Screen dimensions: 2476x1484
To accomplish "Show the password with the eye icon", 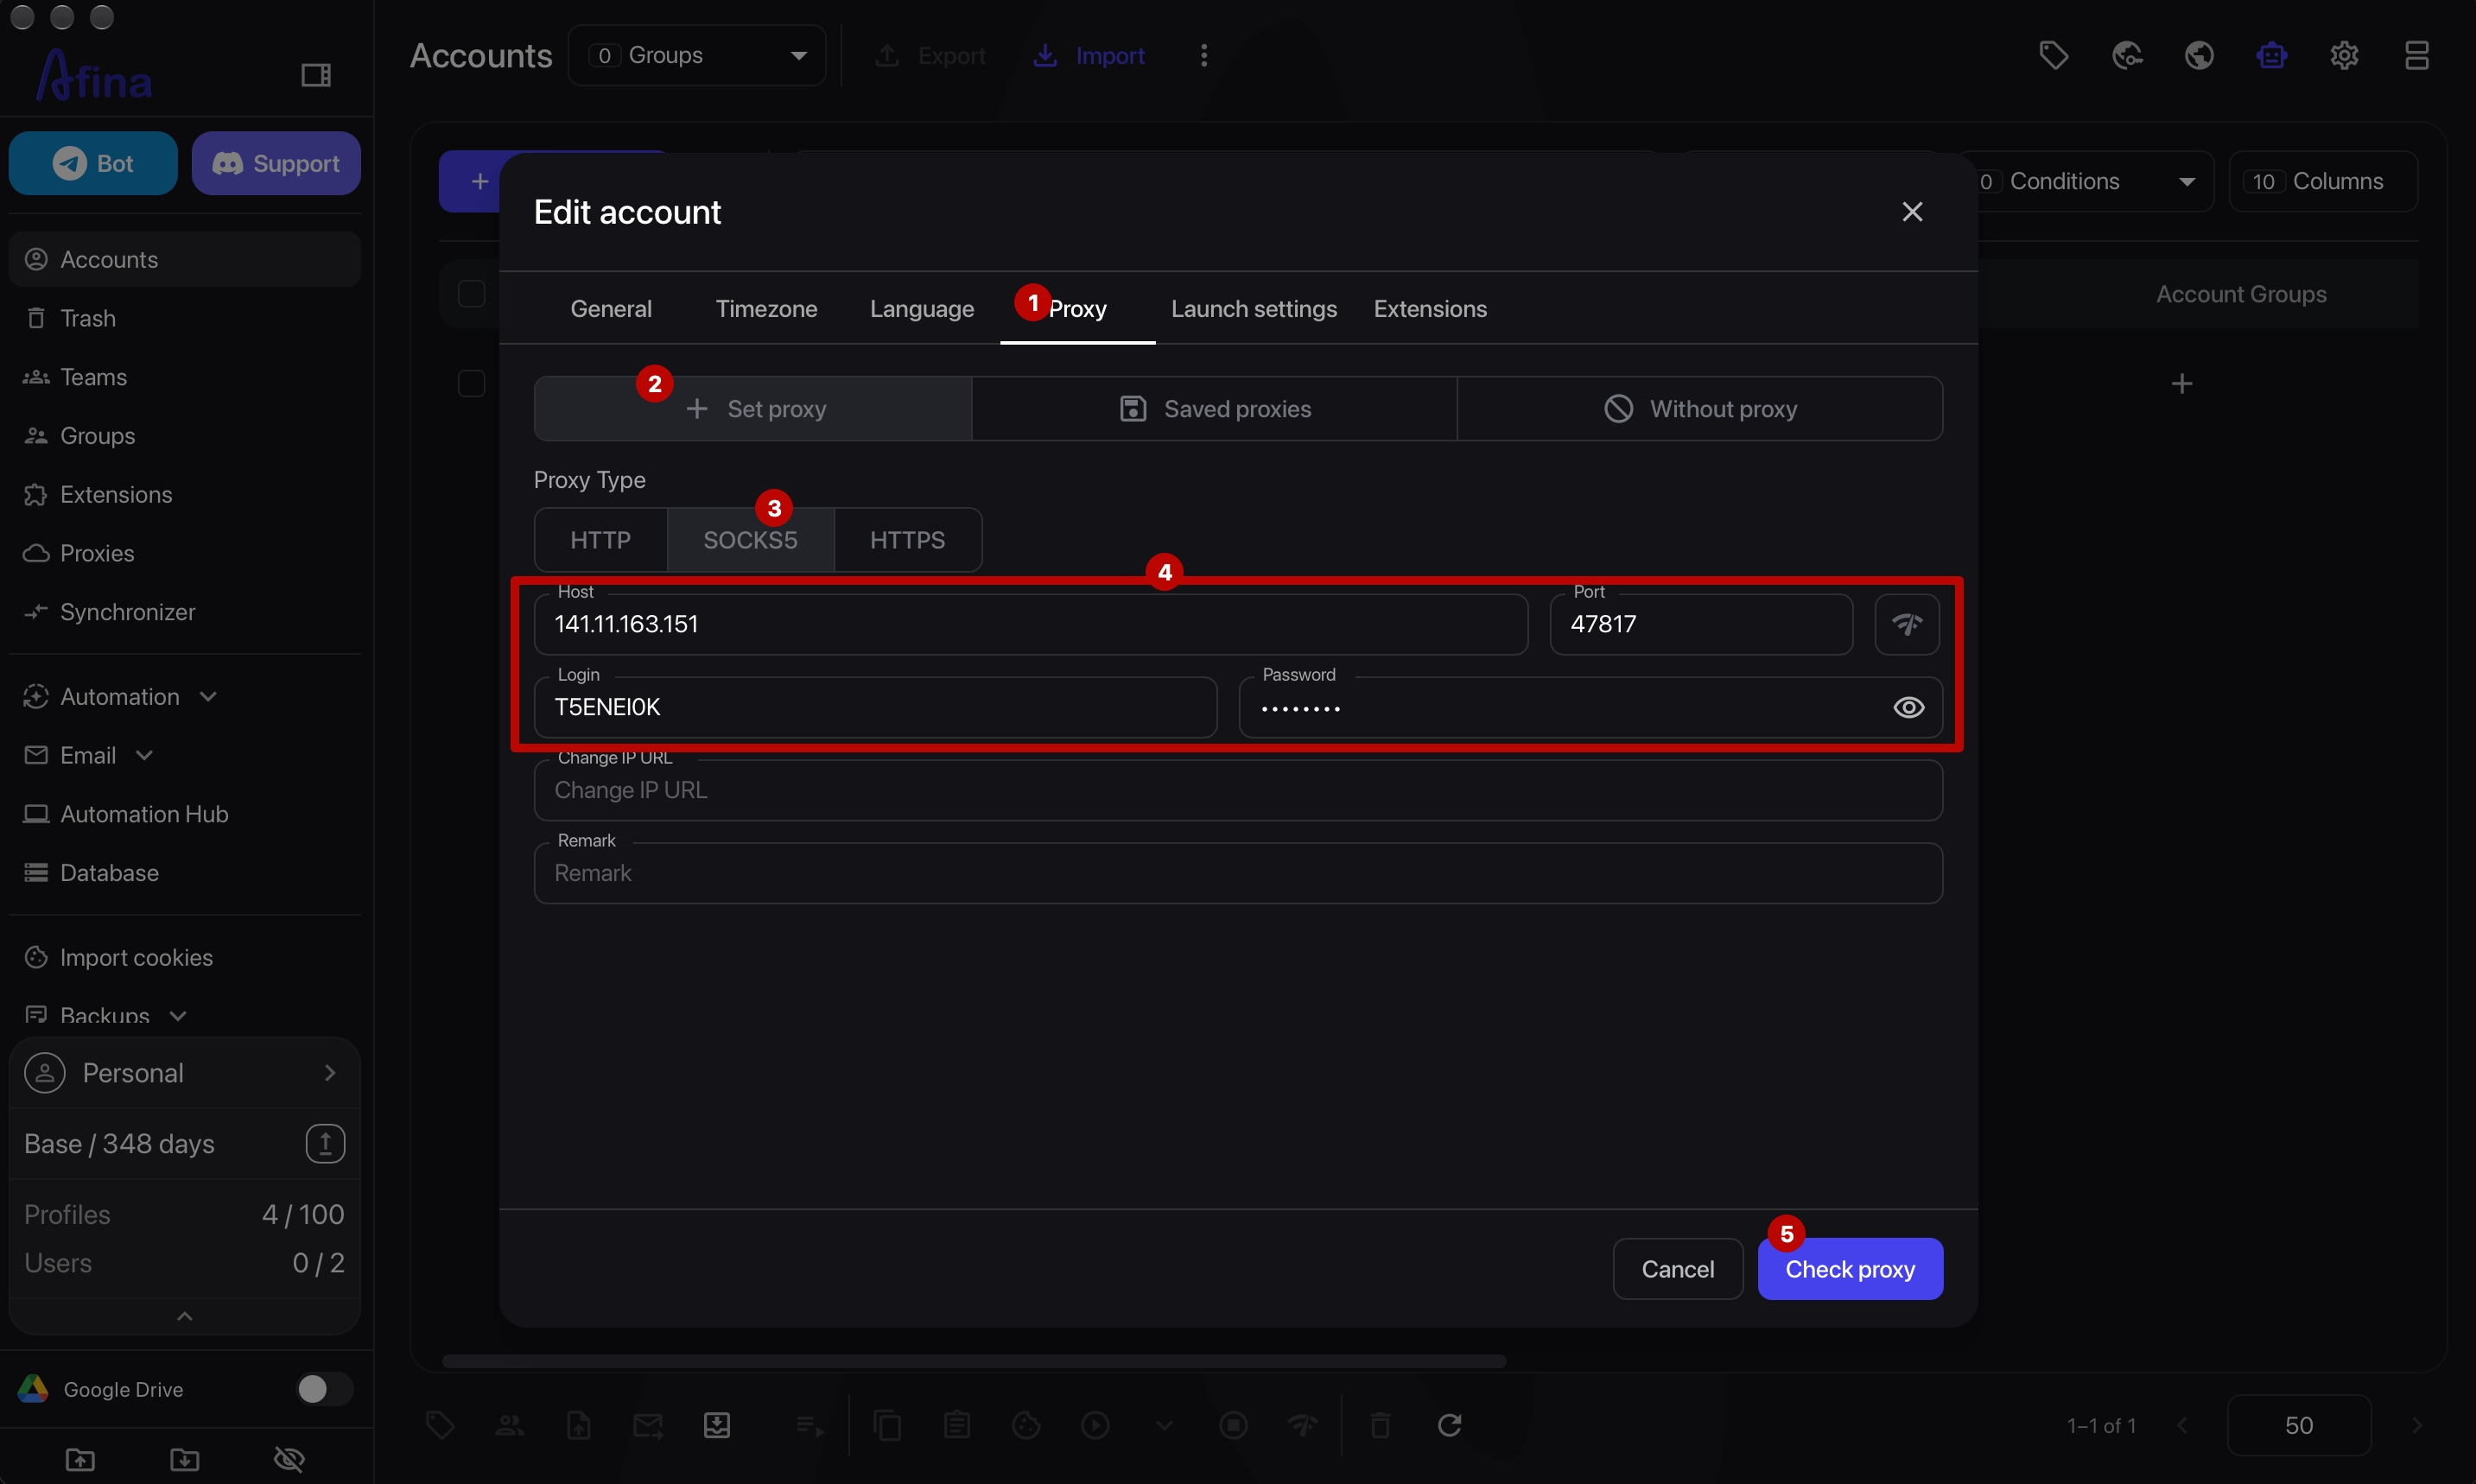I will 1909,707.
